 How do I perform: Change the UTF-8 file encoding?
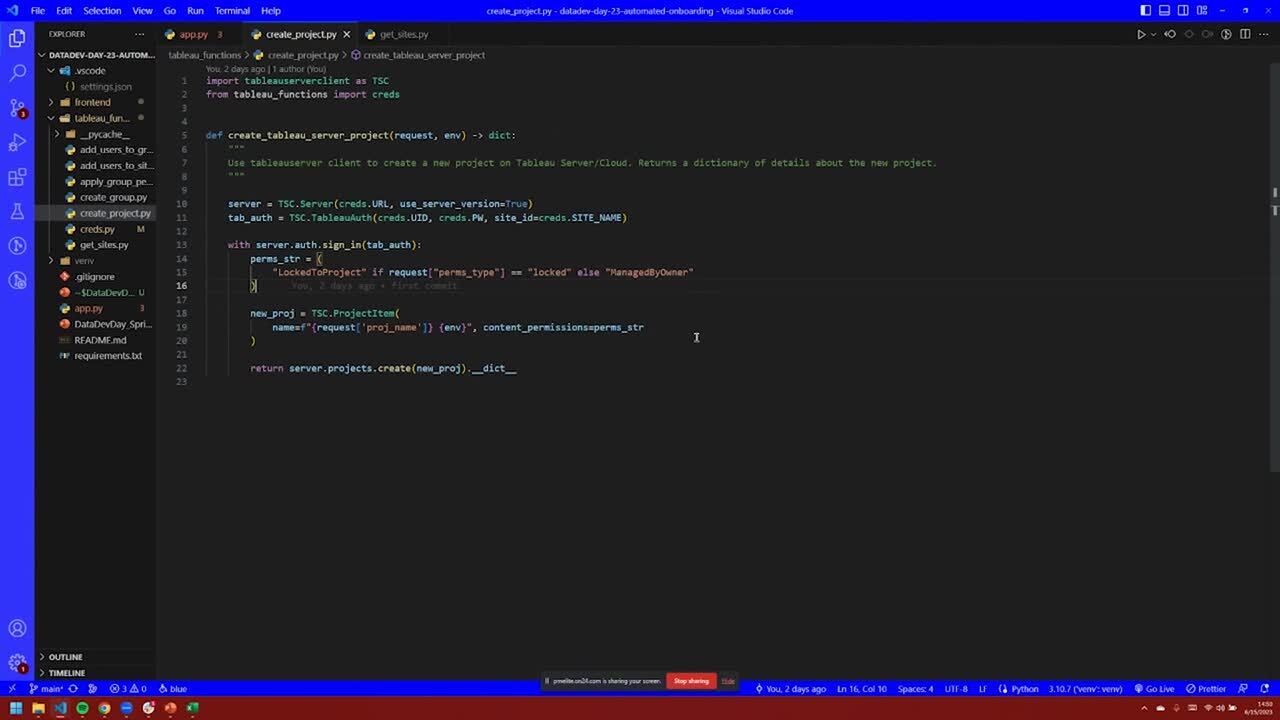coord(956,688)
